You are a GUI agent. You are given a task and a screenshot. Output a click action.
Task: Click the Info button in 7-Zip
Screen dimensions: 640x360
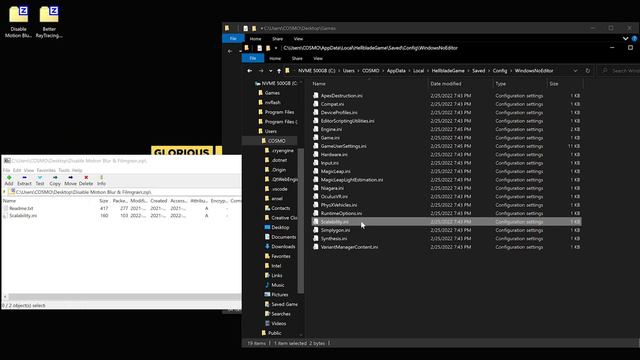101,180
